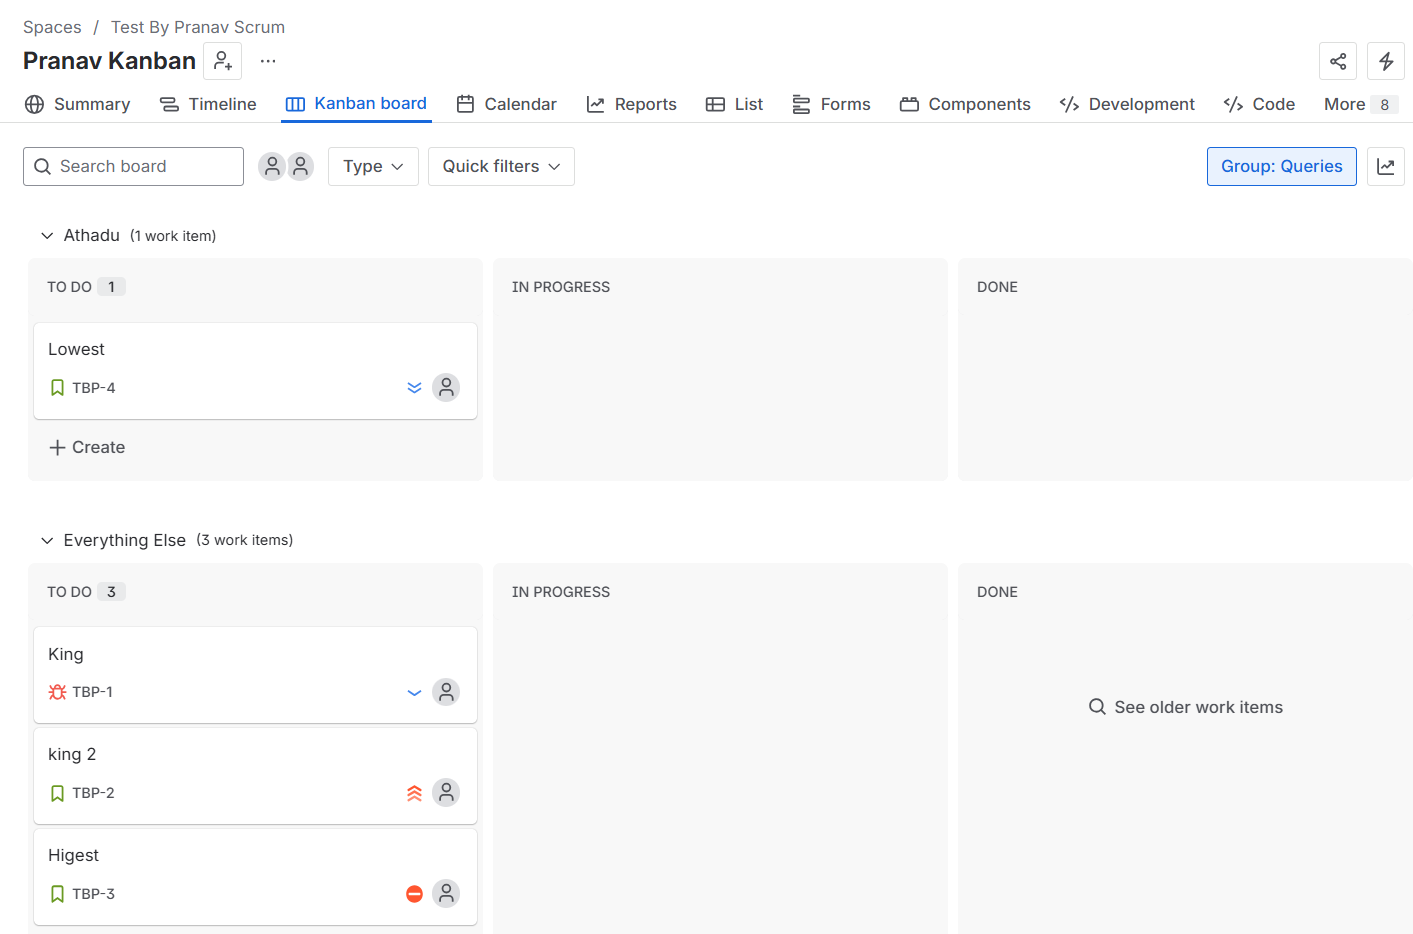The height and width of the screenshot is (934, 1413).
Task: Go to Spaces breadcrumb link
Action: 52,28
